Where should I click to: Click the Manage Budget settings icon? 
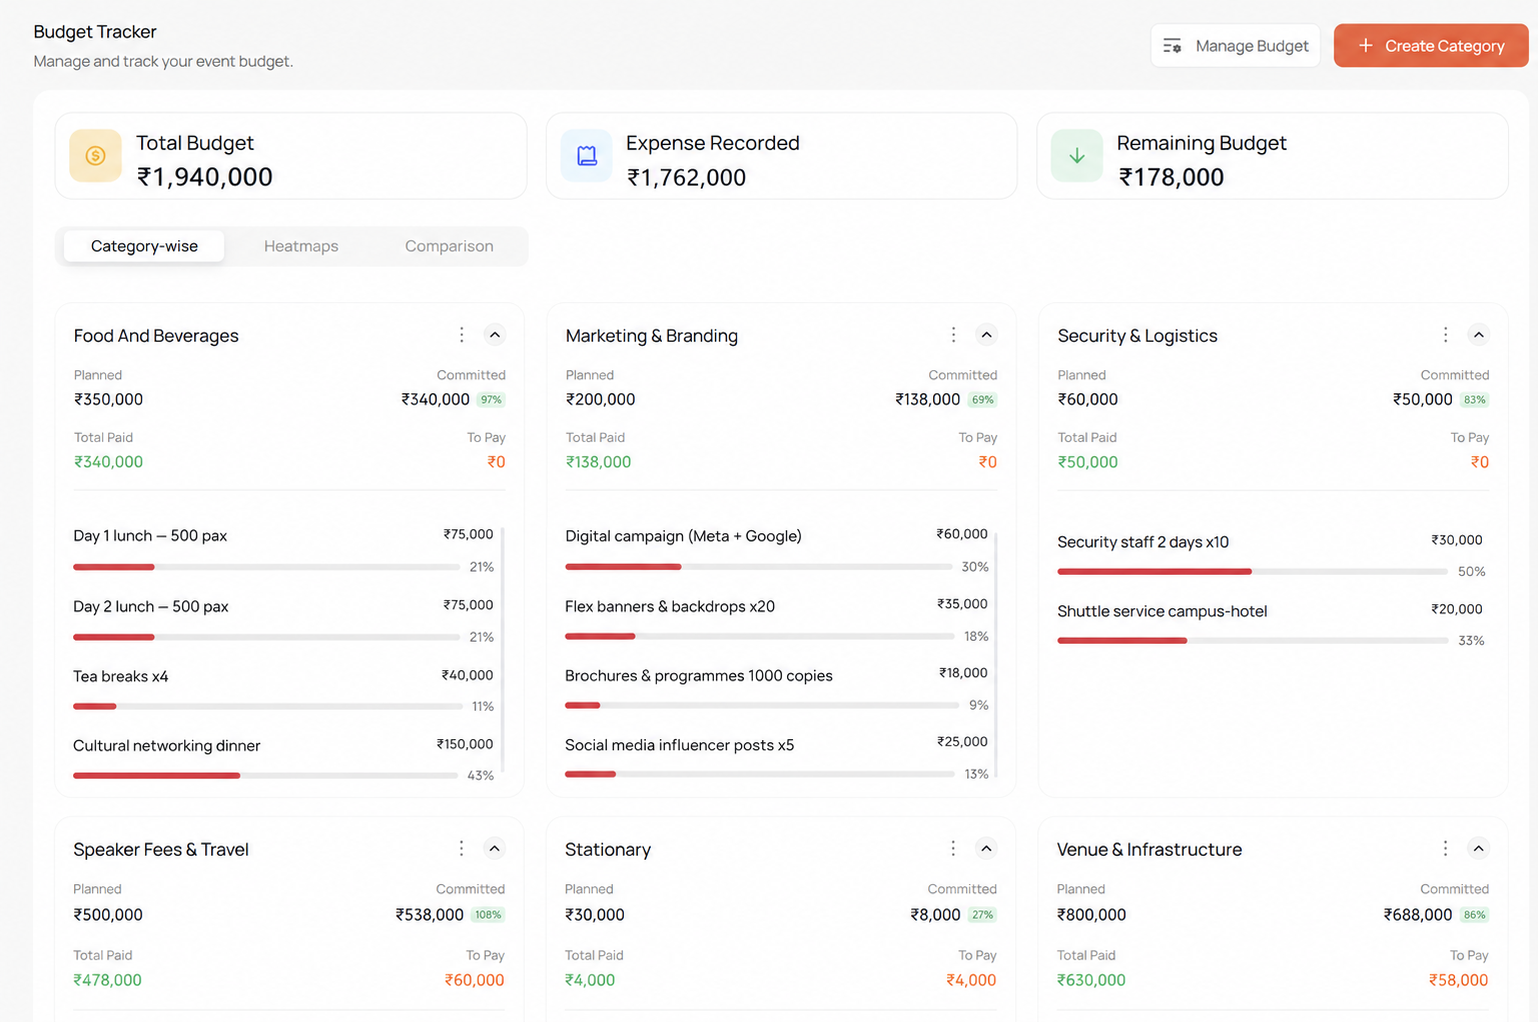pos(1172,46)
